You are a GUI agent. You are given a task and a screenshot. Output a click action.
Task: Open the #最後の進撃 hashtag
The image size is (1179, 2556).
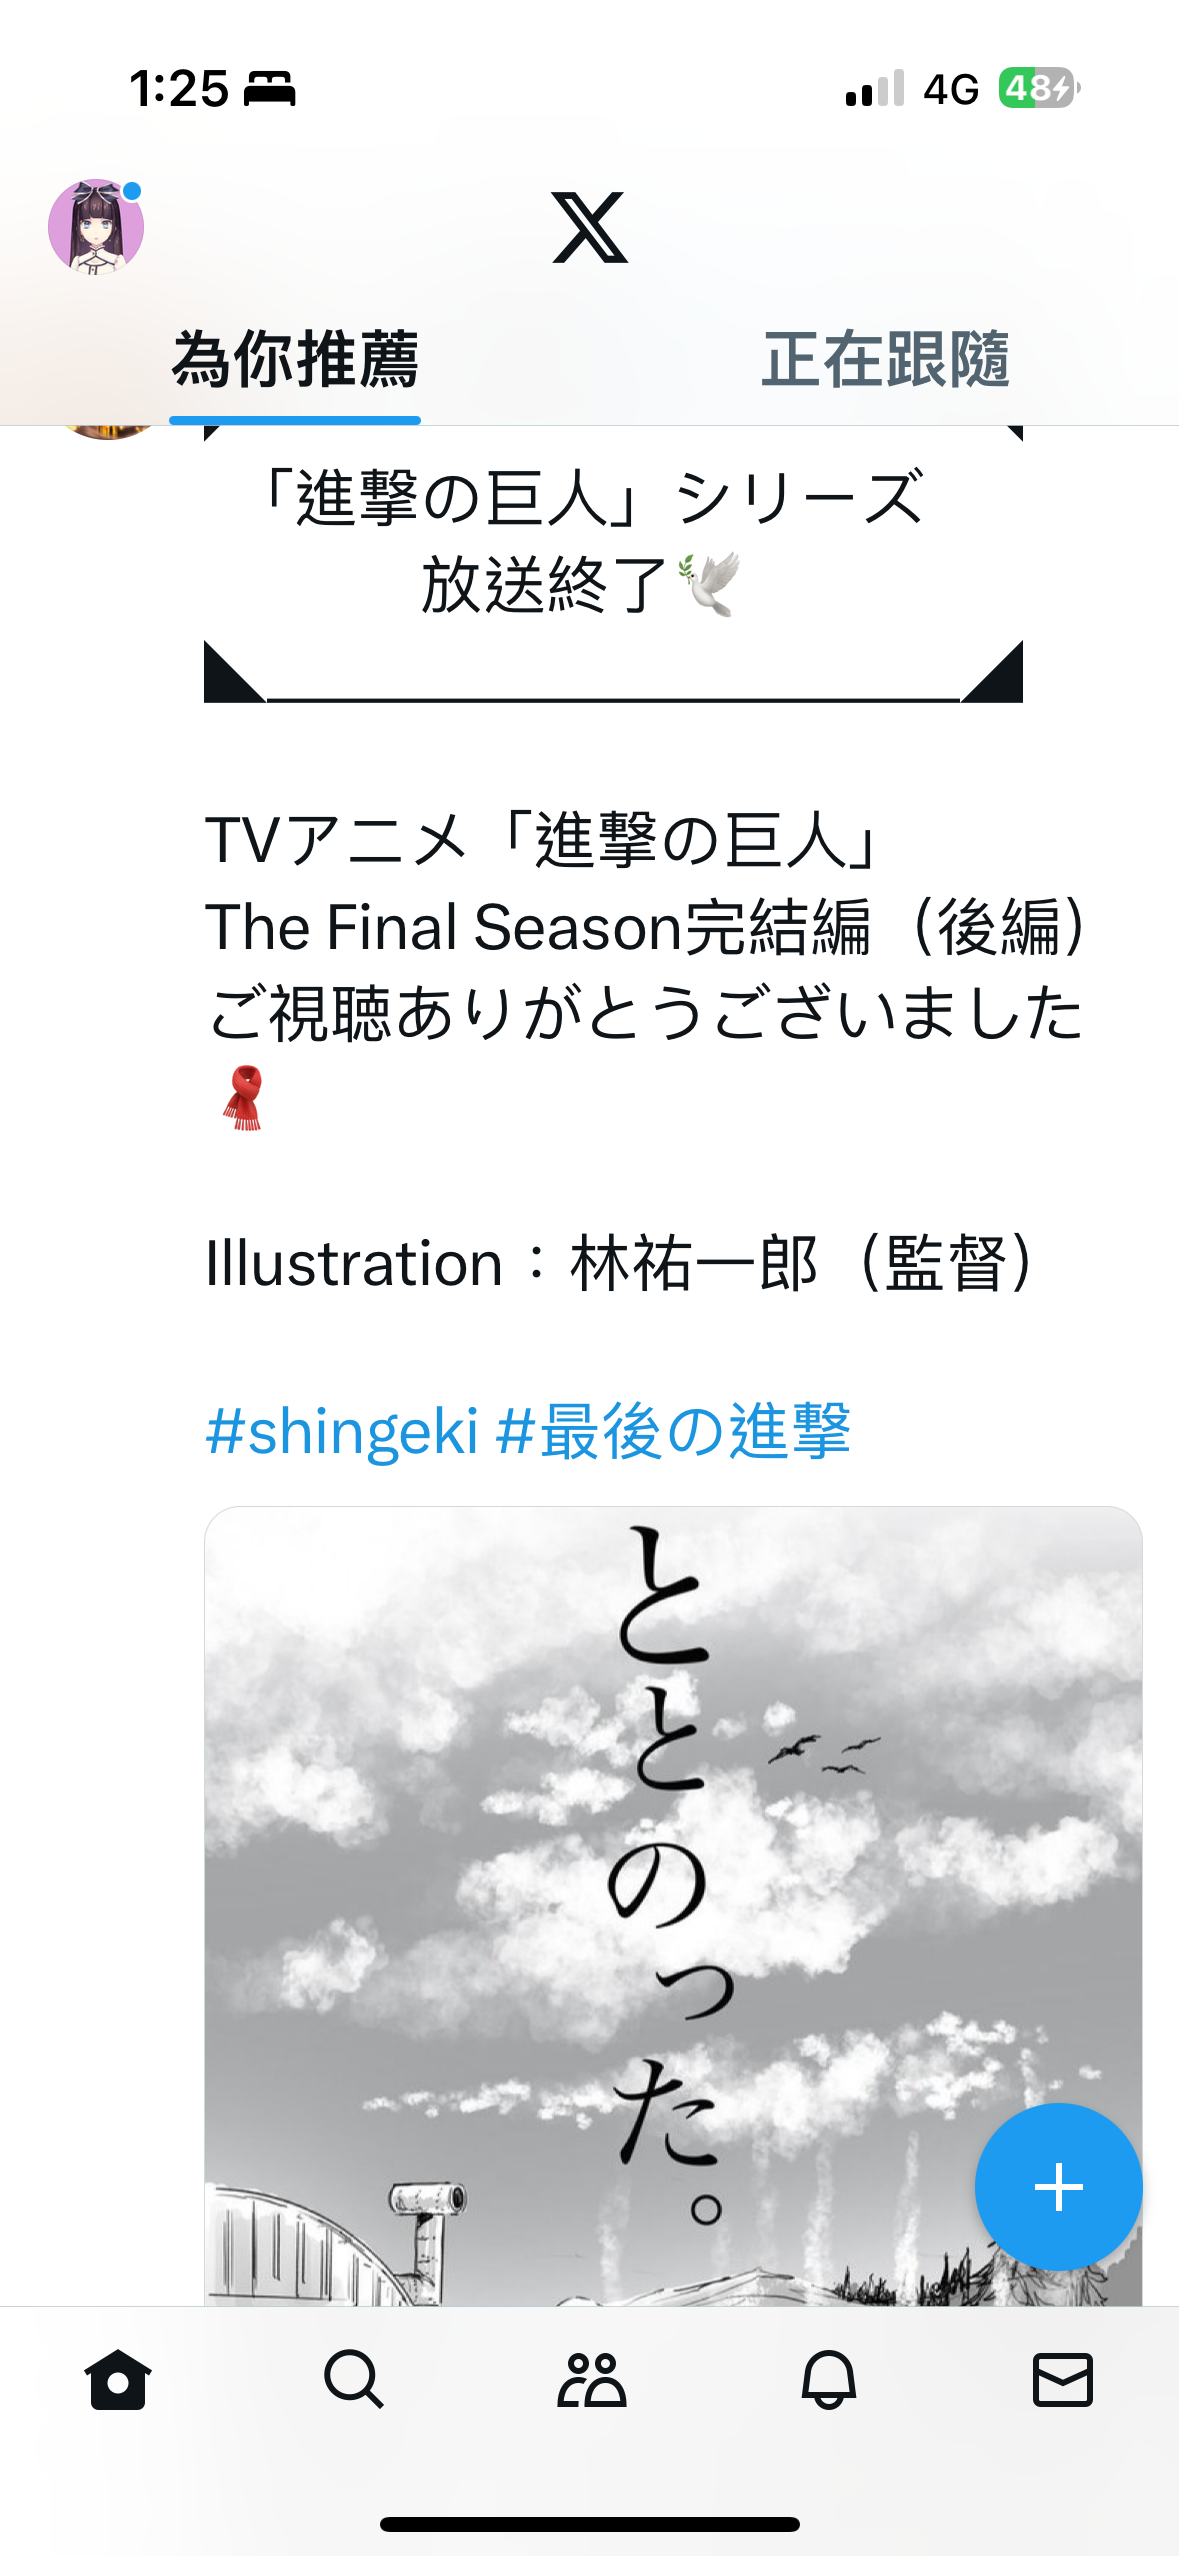tap(673, 1431)
